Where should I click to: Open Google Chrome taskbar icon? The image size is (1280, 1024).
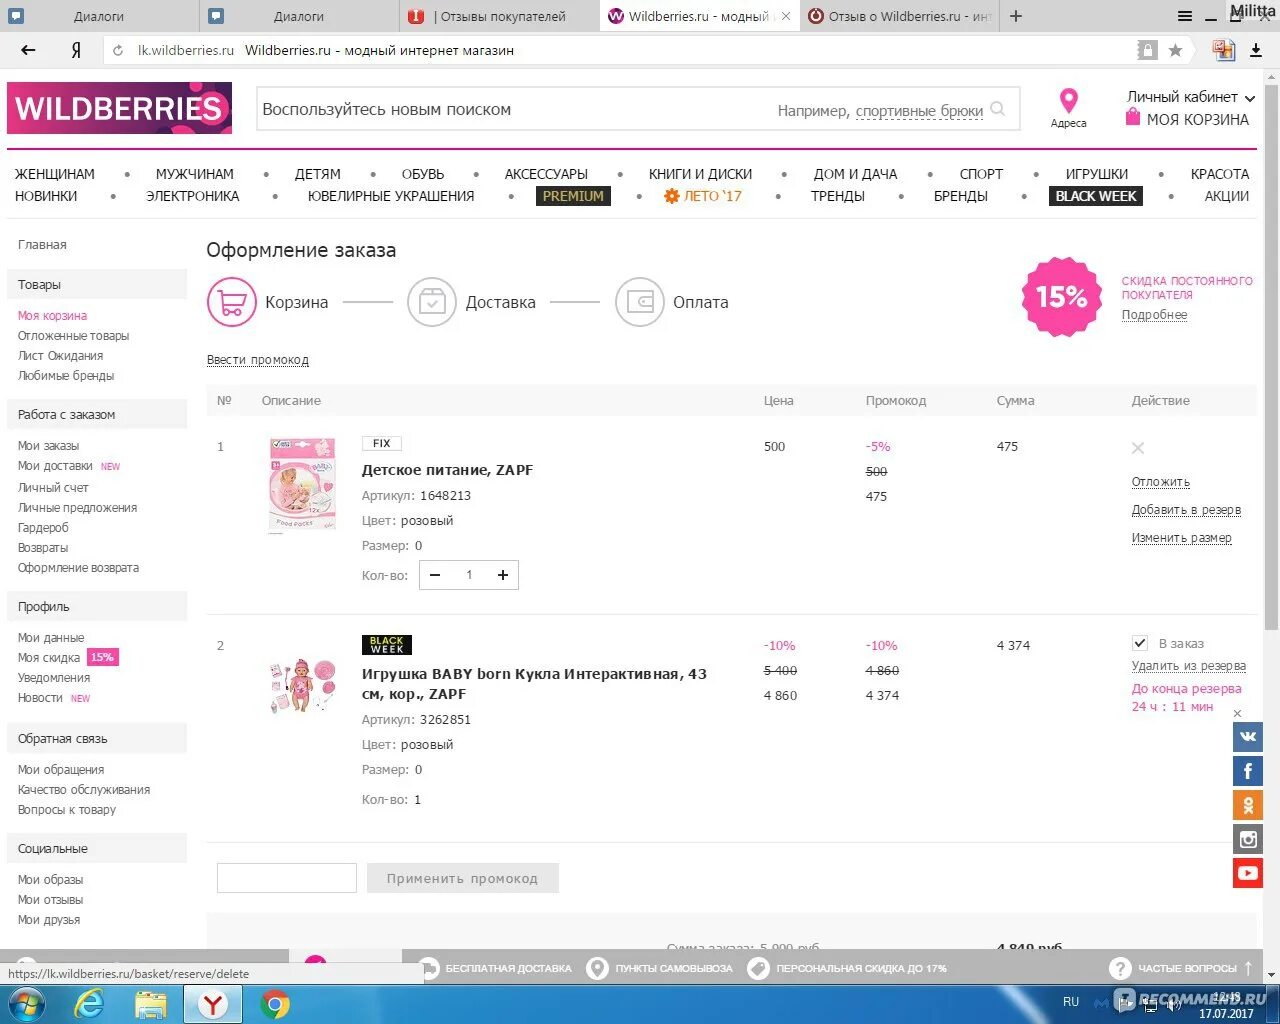coord(275,1004)
